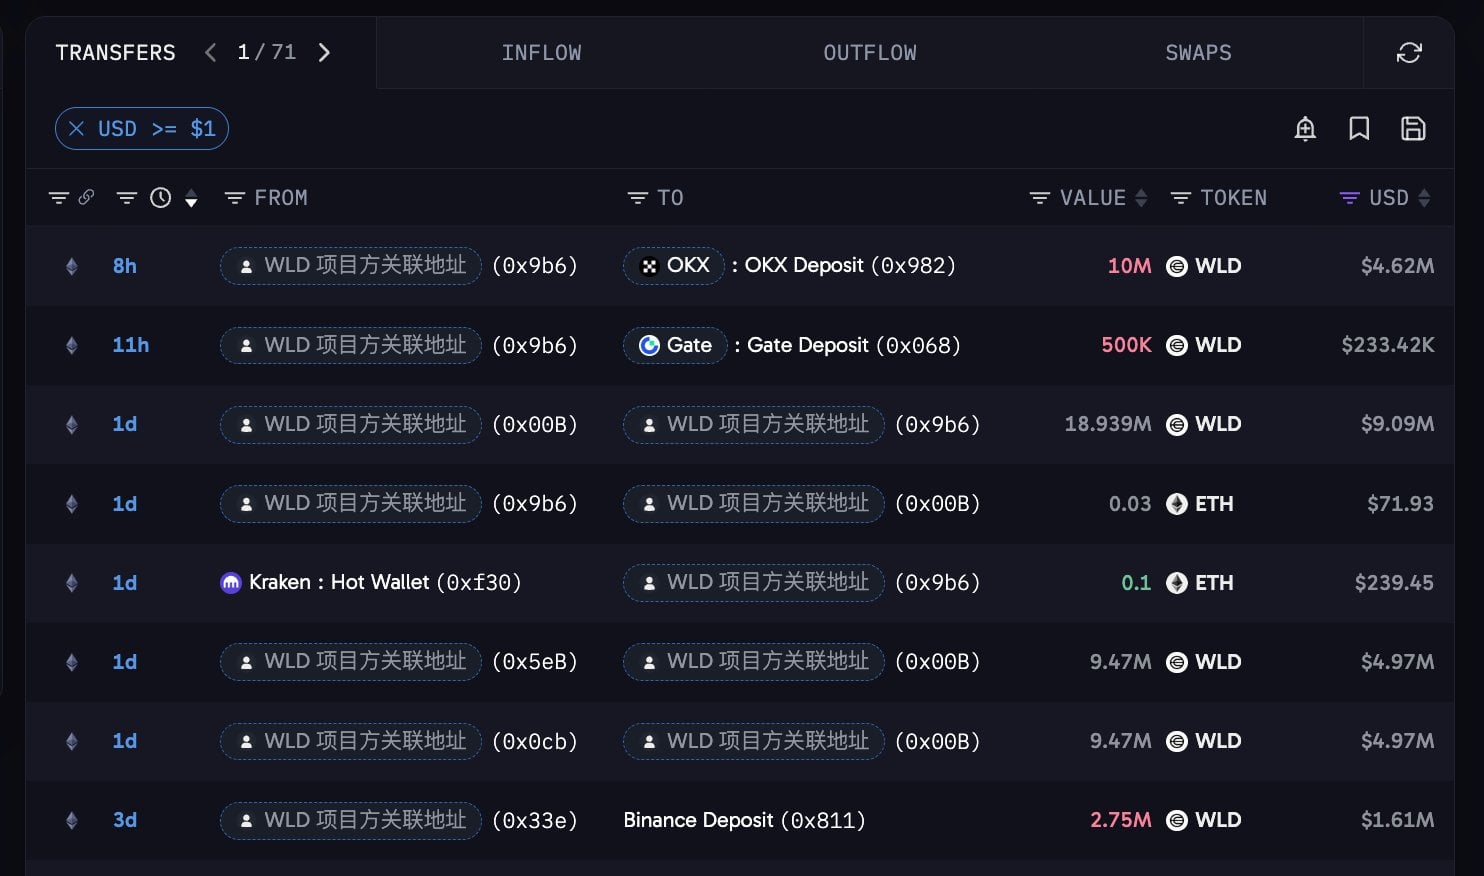Refresh the transfers list
The height and width of the screenshot is (876, 1484).
pos(1409,53)
